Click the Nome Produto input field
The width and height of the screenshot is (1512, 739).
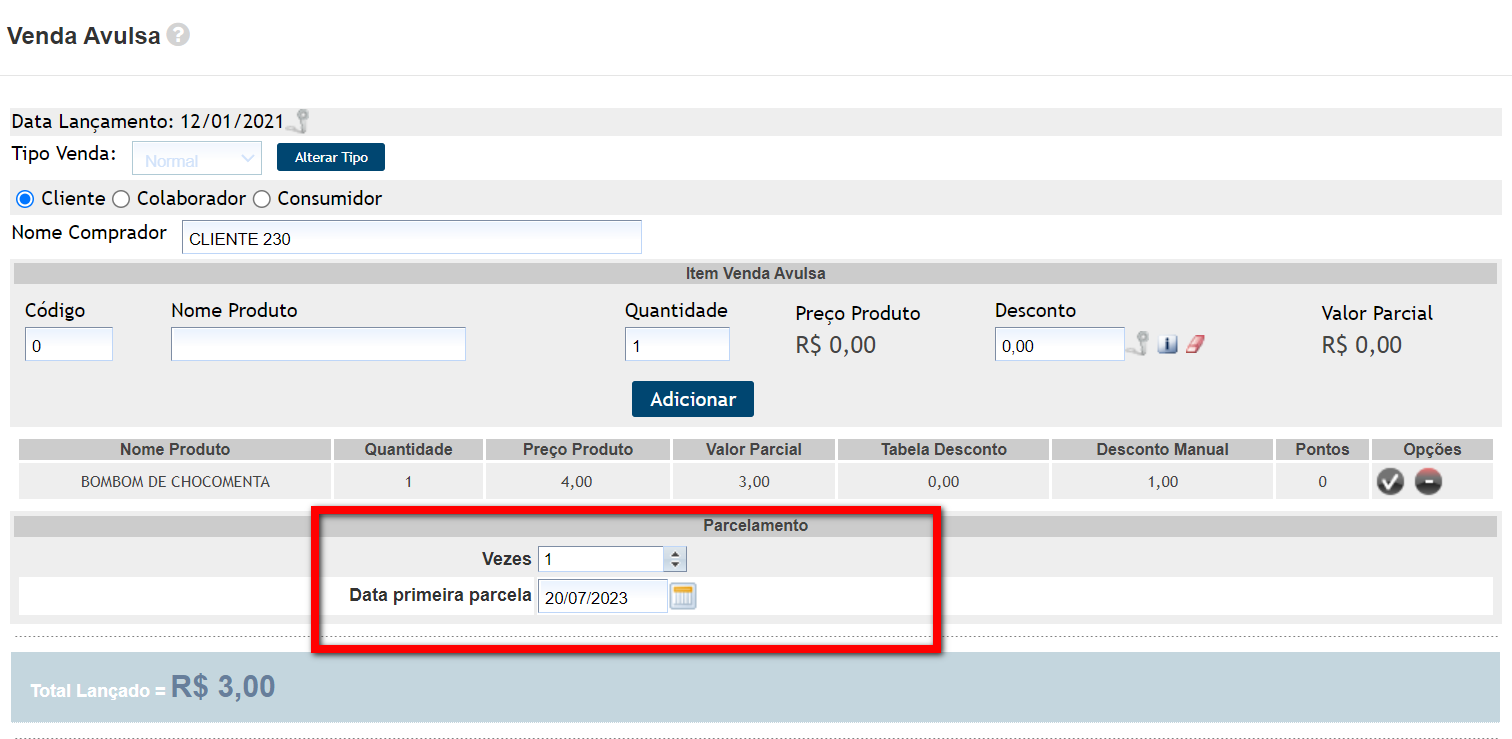click(318, 345)
